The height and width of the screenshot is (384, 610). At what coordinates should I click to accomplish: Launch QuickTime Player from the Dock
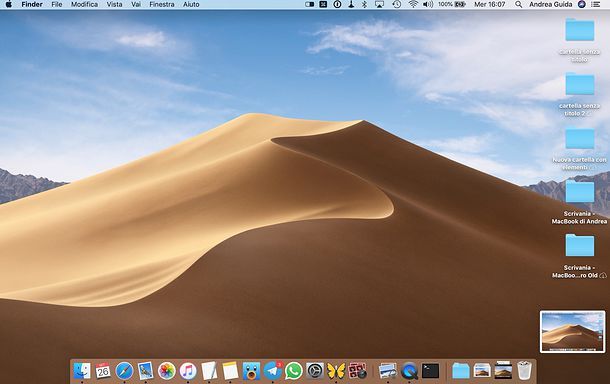(409, 371)
